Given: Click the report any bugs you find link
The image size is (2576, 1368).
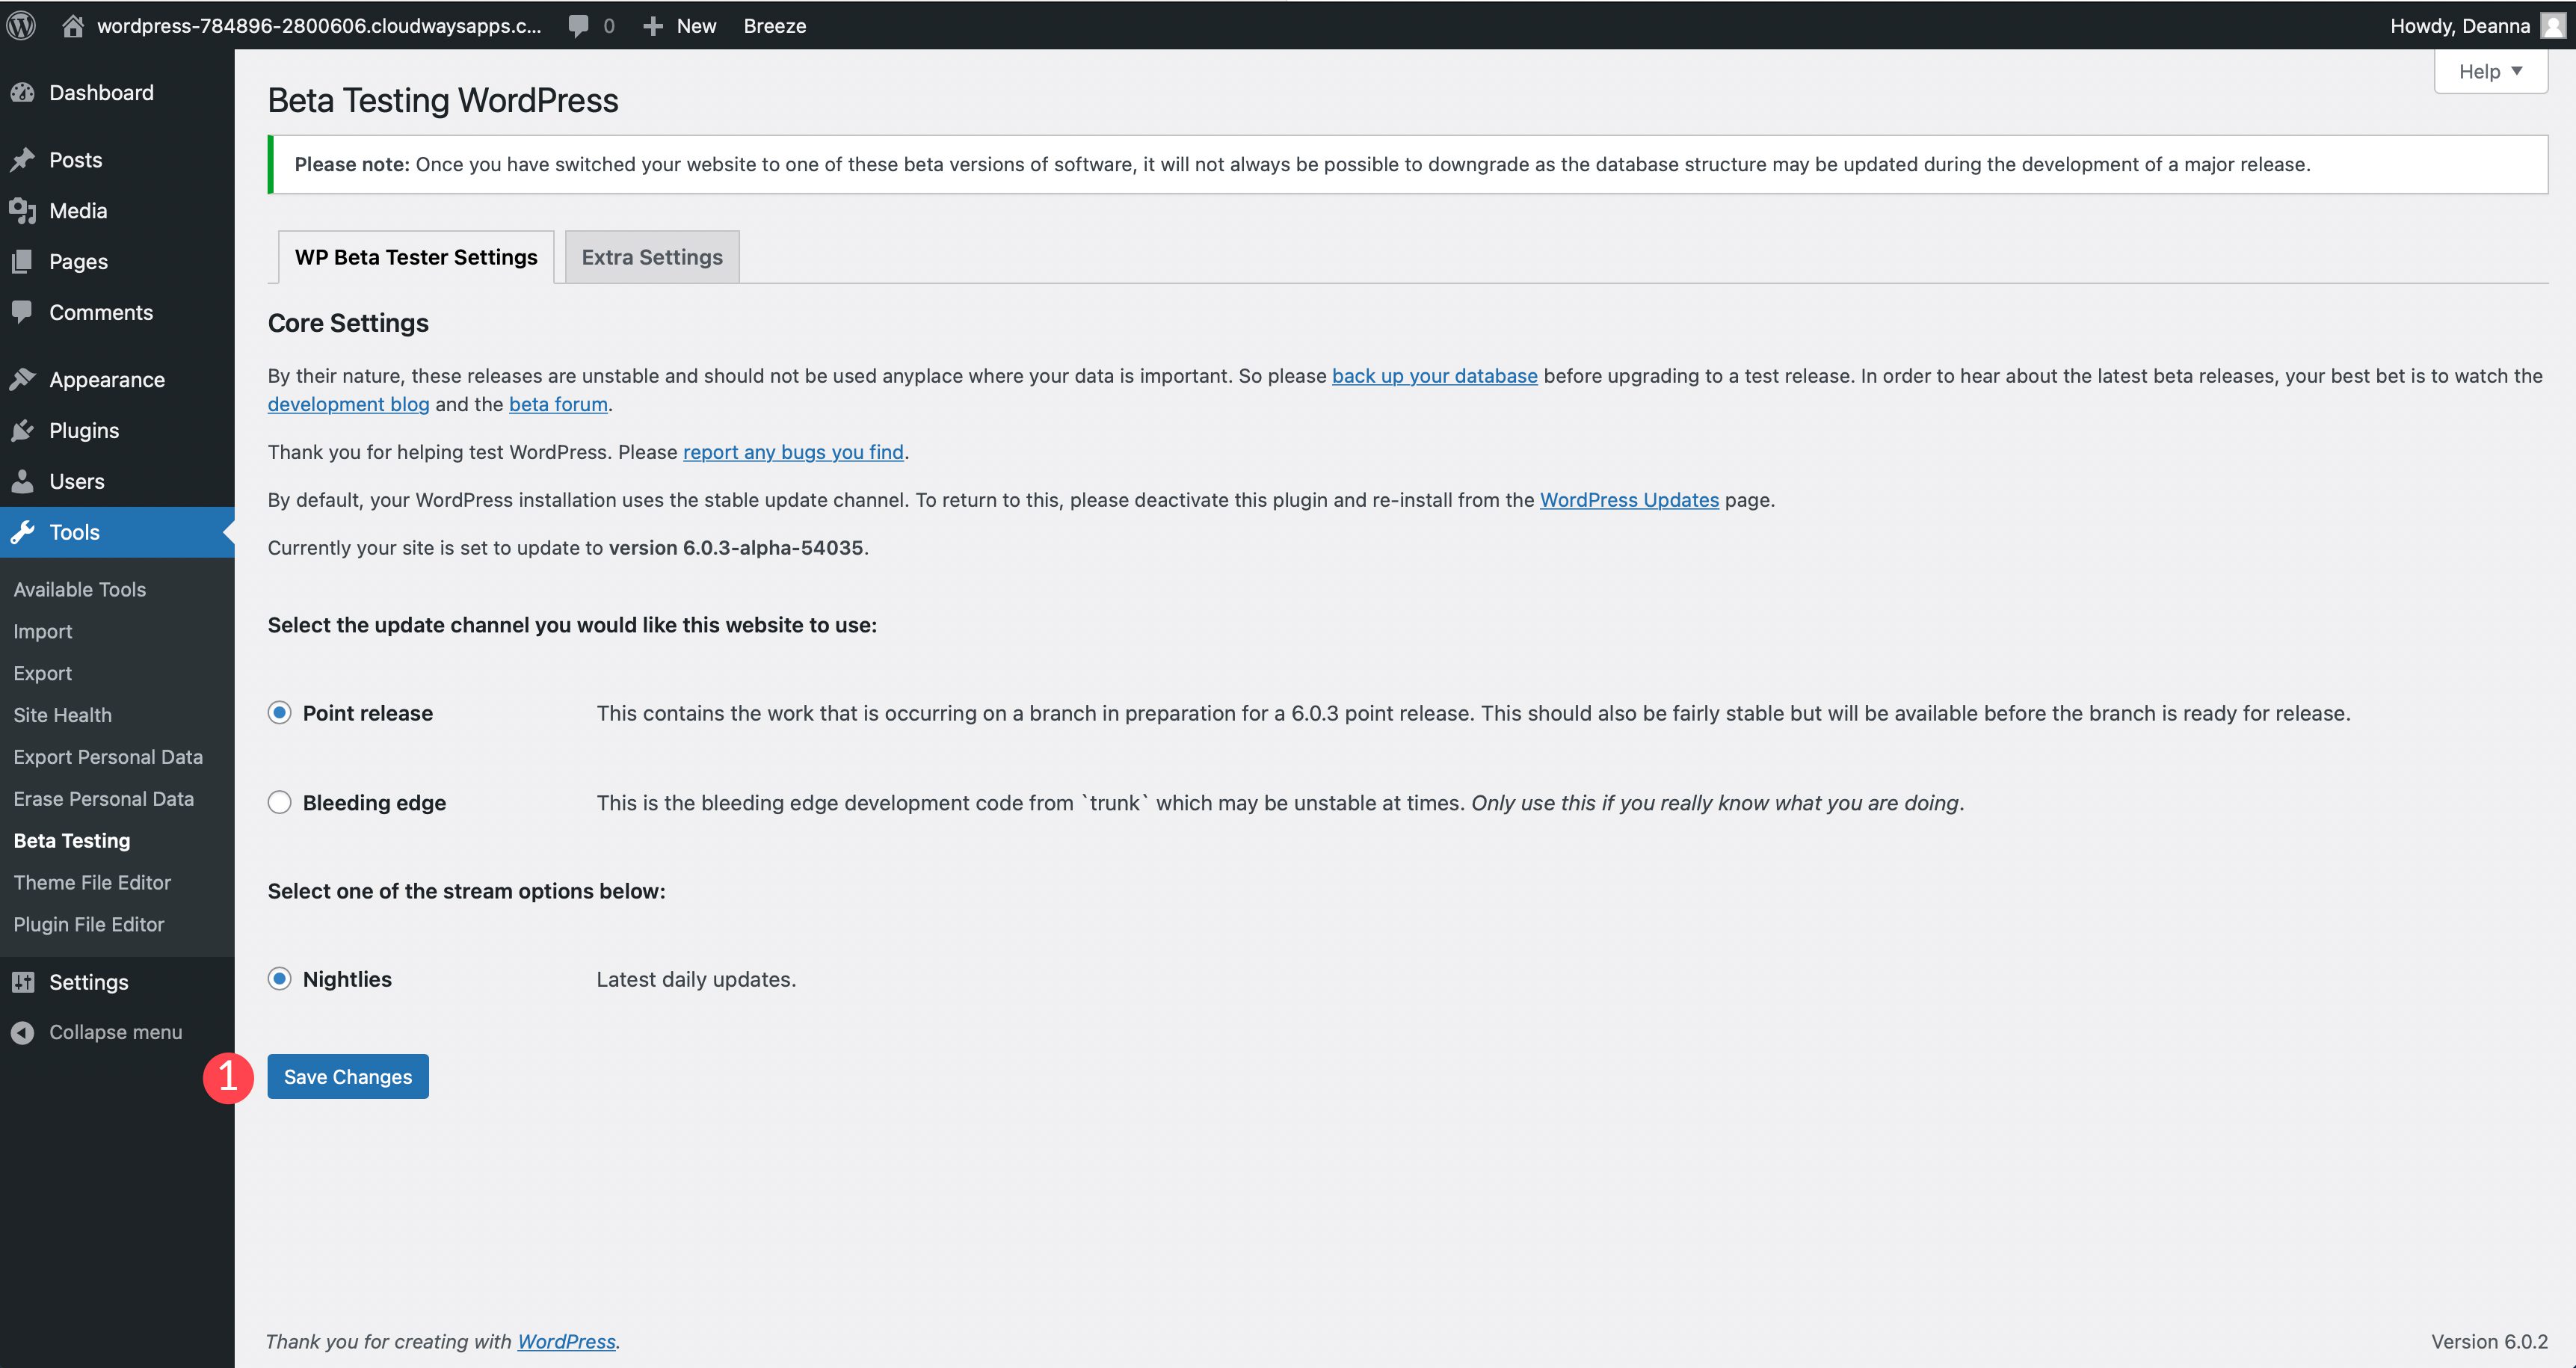Looking at the screenshot, I should tap(792, 452).
